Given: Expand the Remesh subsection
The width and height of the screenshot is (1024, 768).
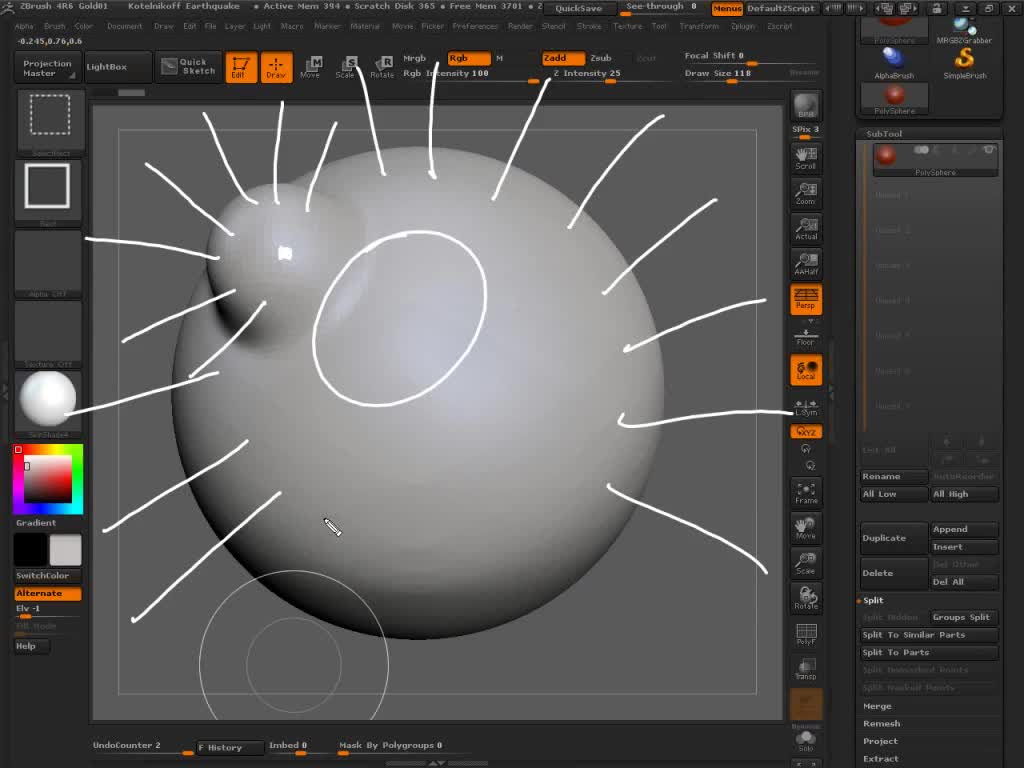Looking at the screenshot, I should [882, 724].
